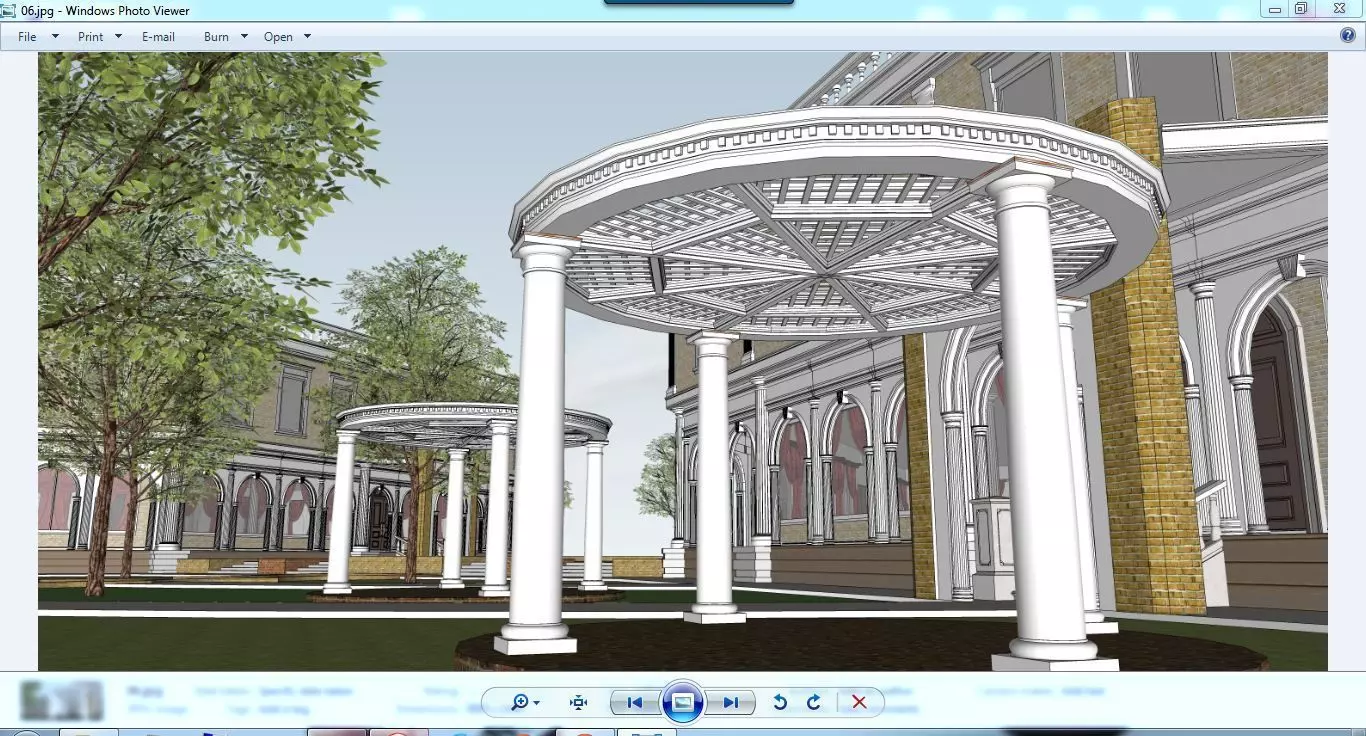The image size is (1366, 736).
Task: Click the displayed 3D pavilion image
Action: (x=683, y=361)
